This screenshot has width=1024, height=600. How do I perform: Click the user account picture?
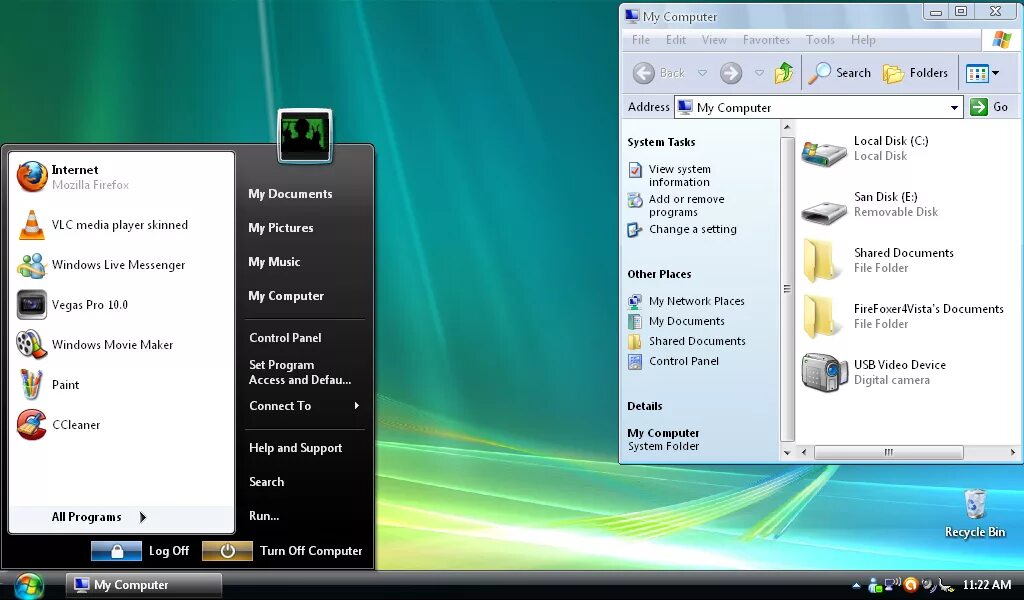click(x=304, y=135)
